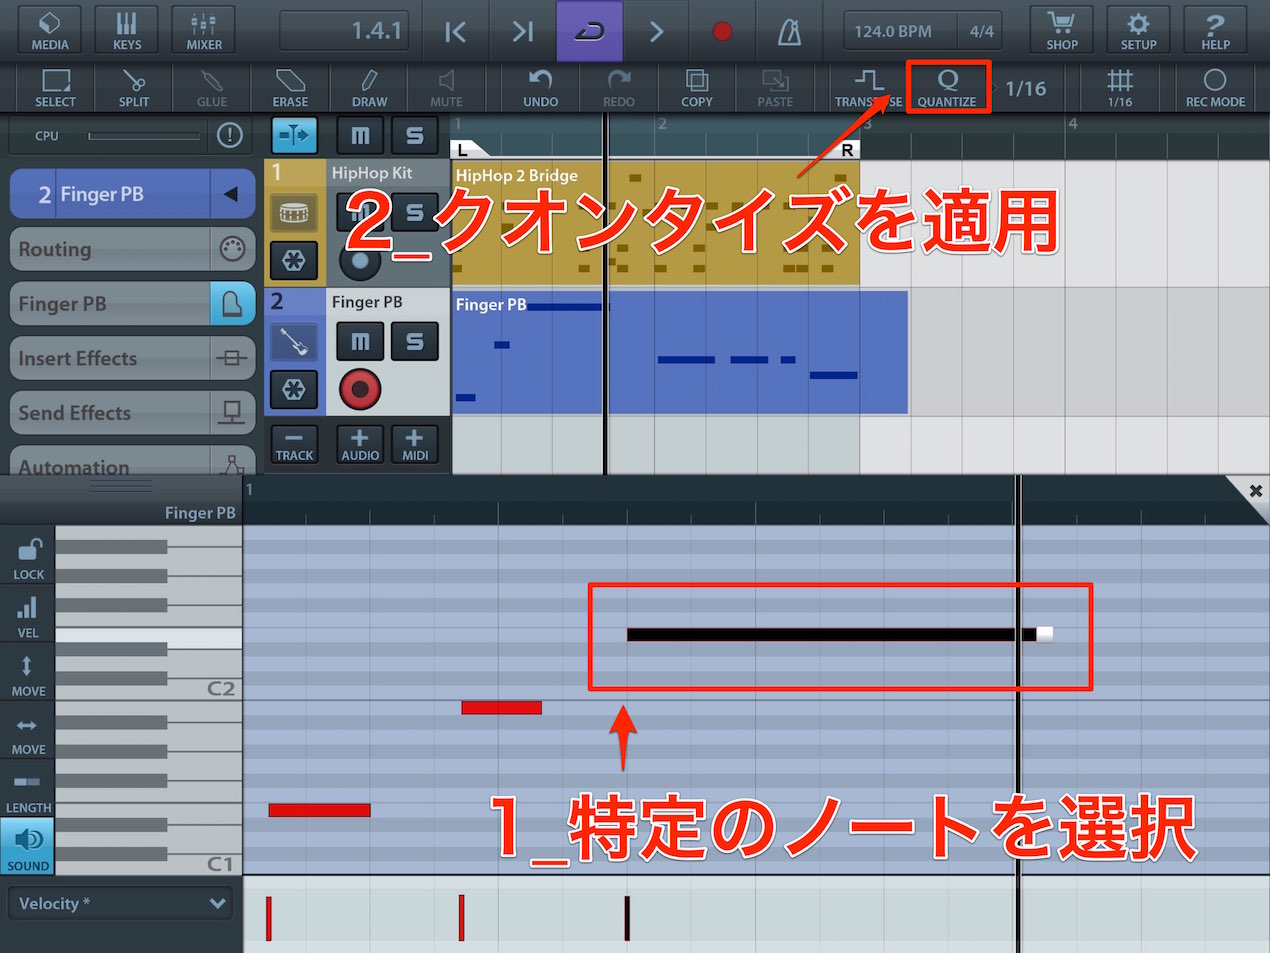Apply QUANTIZE to the selected note
1270x953 pixels.
coord(947,88)
